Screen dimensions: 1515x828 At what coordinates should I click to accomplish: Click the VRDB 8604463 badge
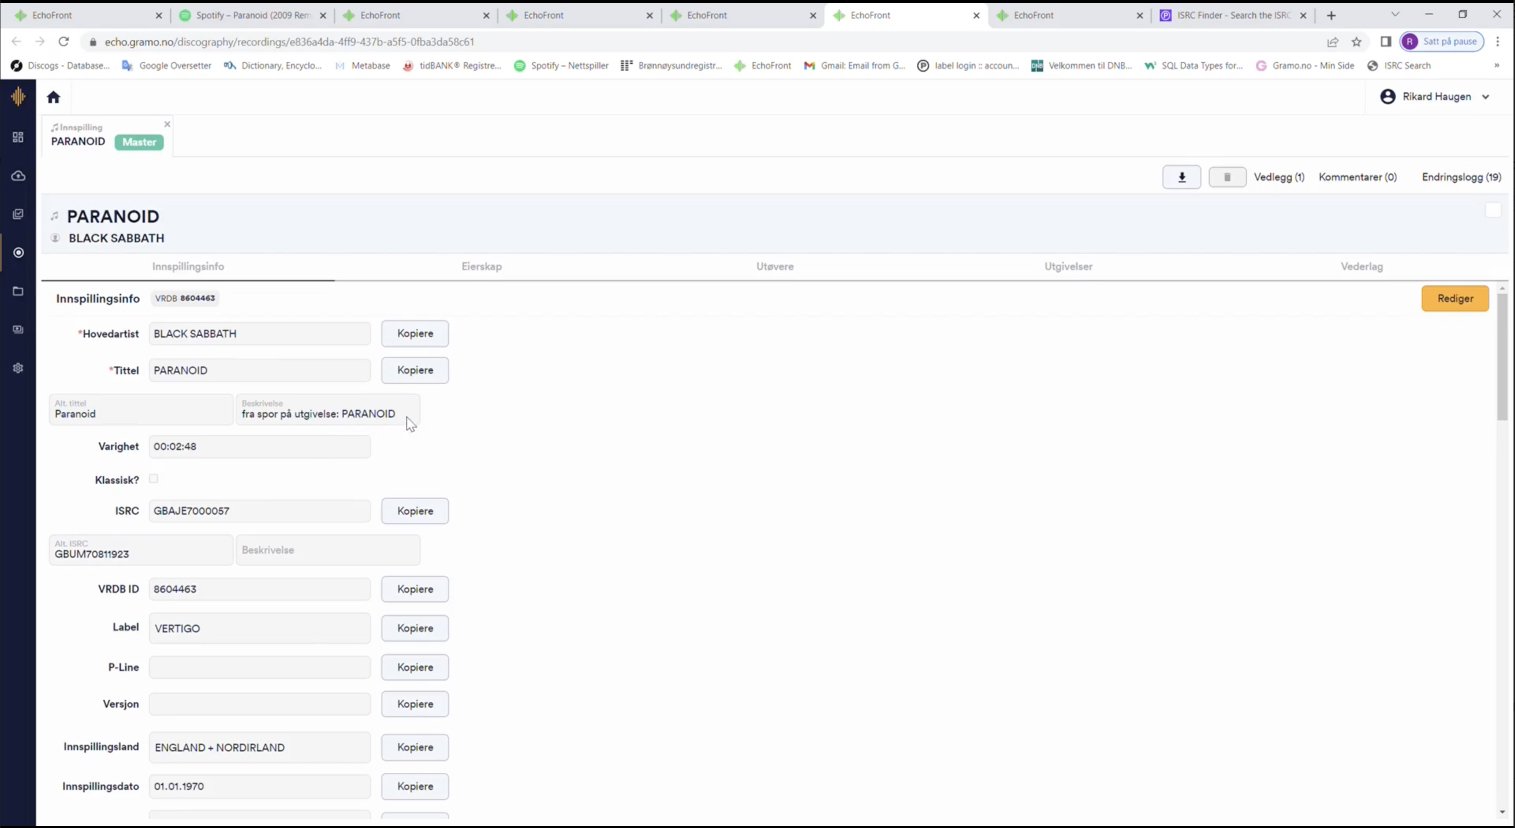[x=185, y=298]
